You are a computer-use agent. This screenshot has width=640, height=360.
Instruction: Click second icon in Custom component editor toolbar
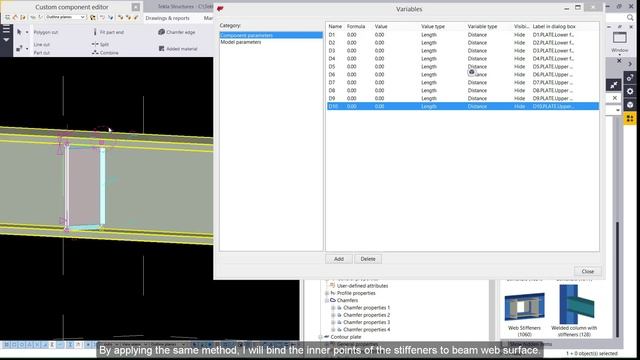tap(16, 17)
